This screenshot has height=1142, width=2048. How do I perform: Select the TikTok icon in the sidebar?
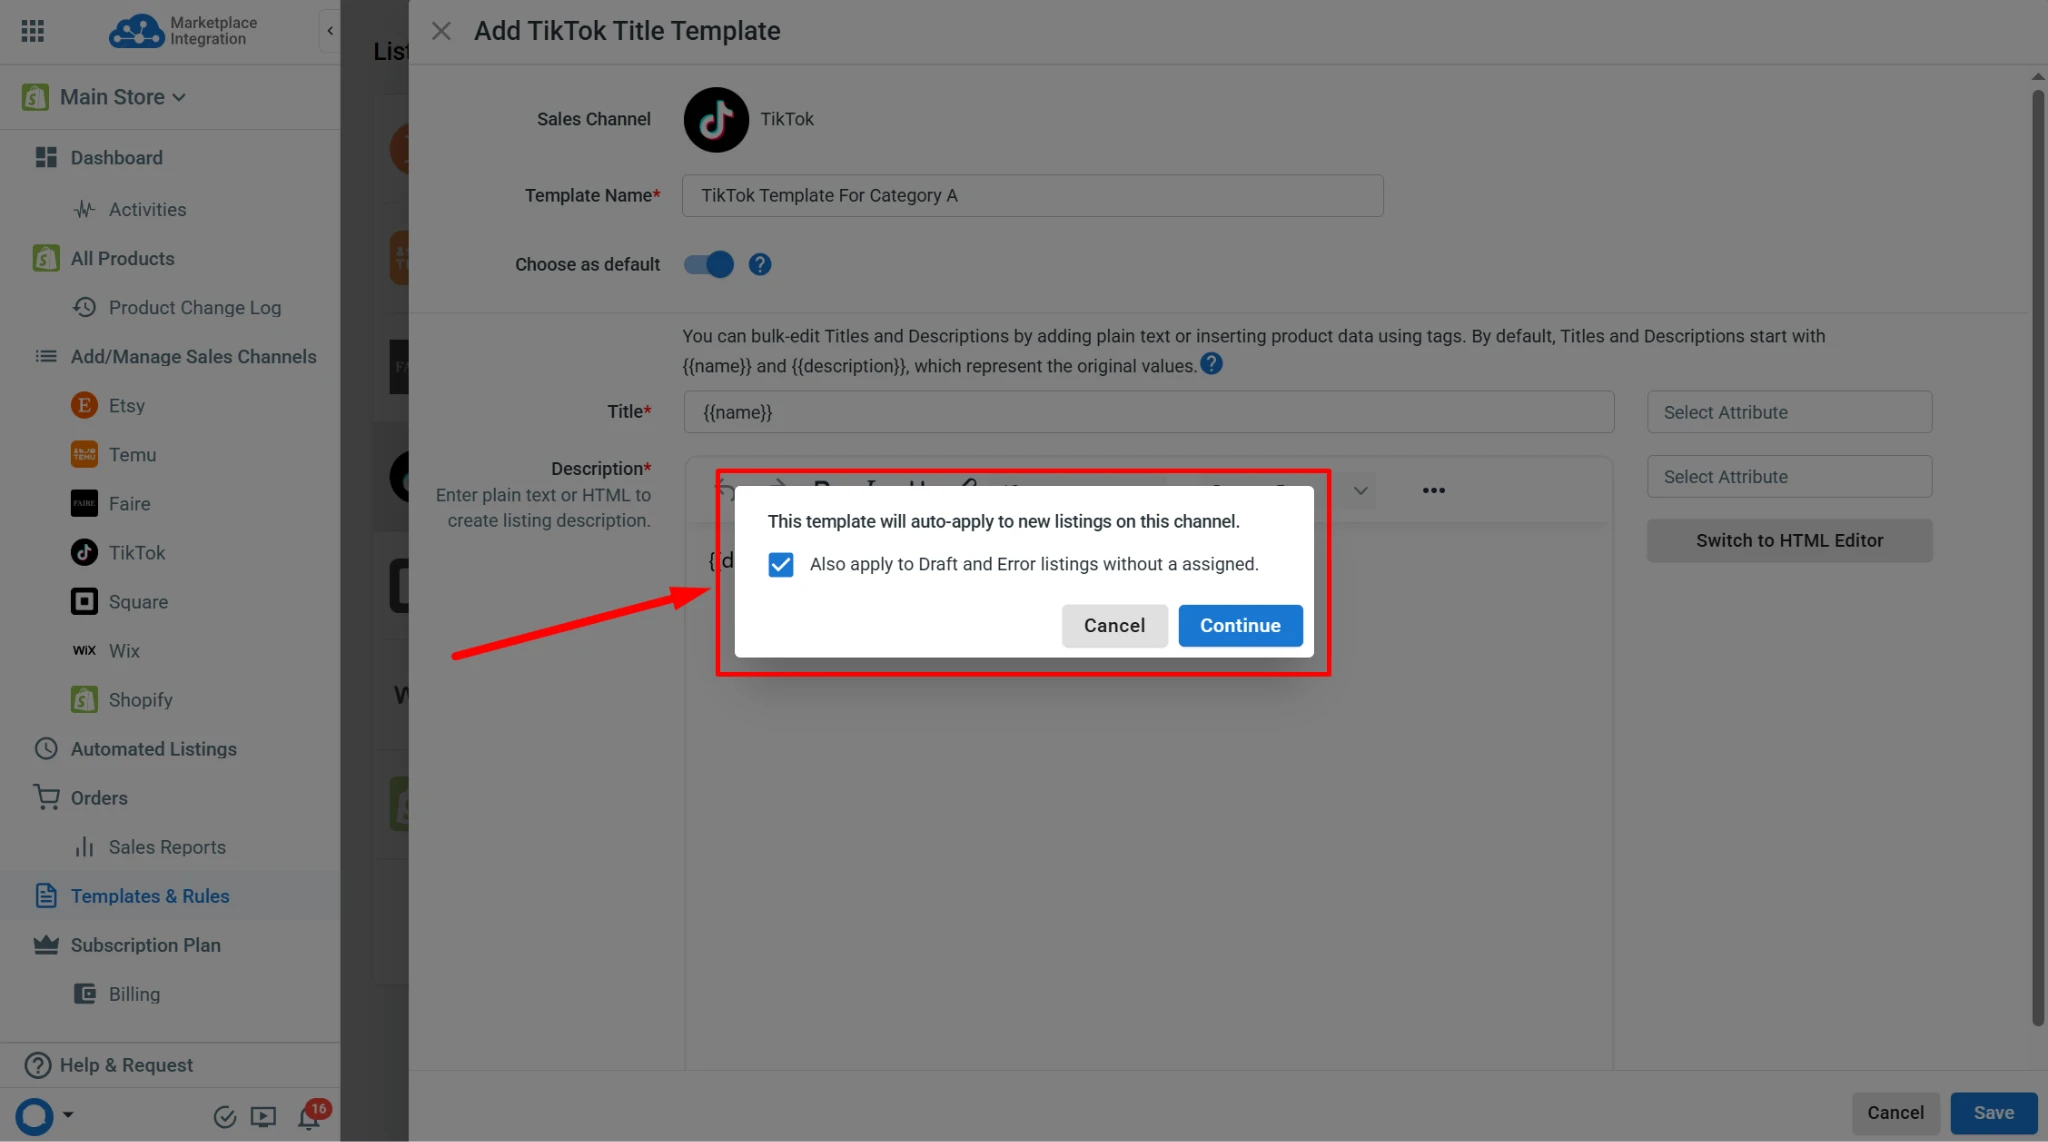(84, 552)
